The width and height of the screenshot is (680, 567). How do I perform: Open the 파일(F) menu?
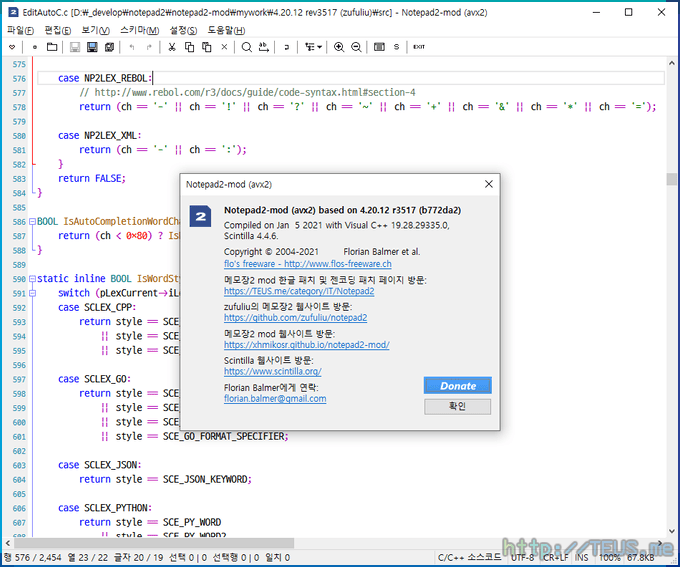20,30
